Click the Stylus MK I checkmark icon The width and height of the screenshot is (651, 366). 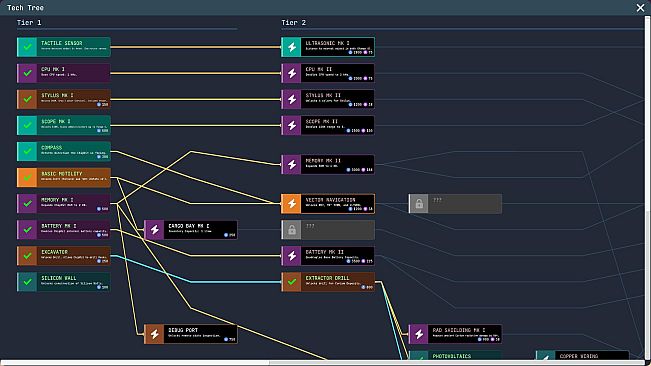pyautogui.click(x=27, y=99)
